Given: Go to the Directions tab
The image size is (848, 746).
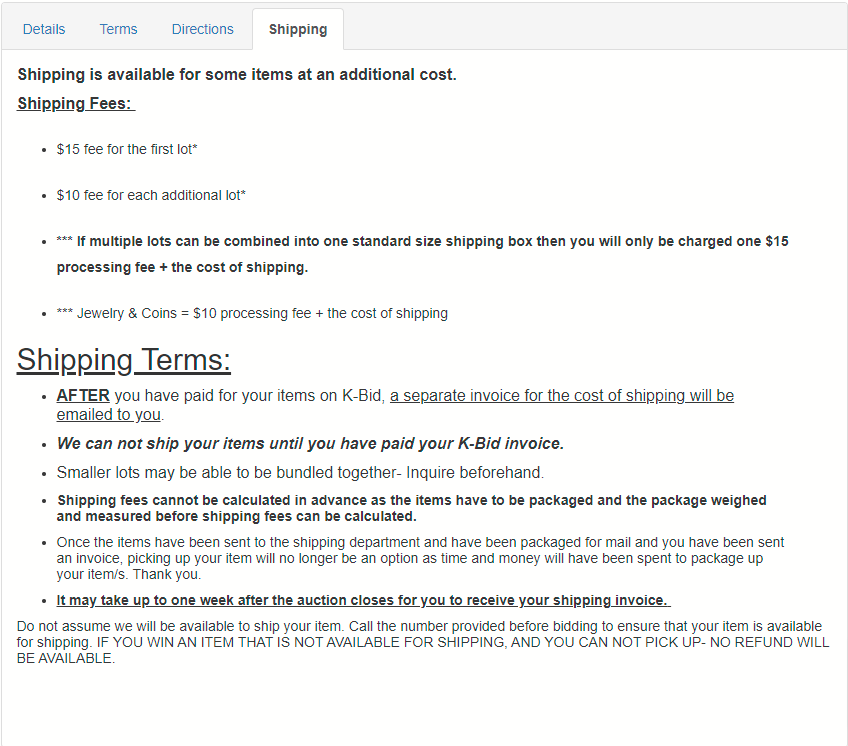Looking at the screenshot, I should point(202,29).
